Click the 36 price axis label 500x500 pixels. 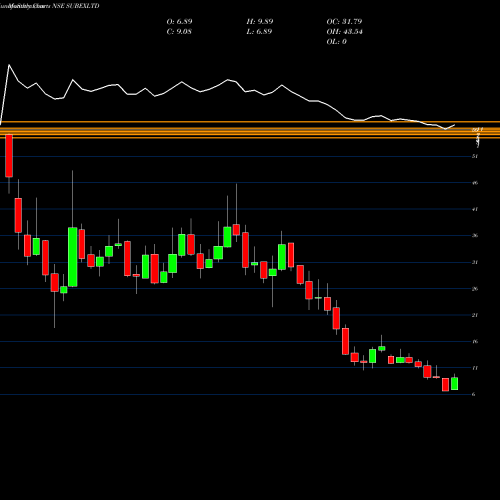475,236
